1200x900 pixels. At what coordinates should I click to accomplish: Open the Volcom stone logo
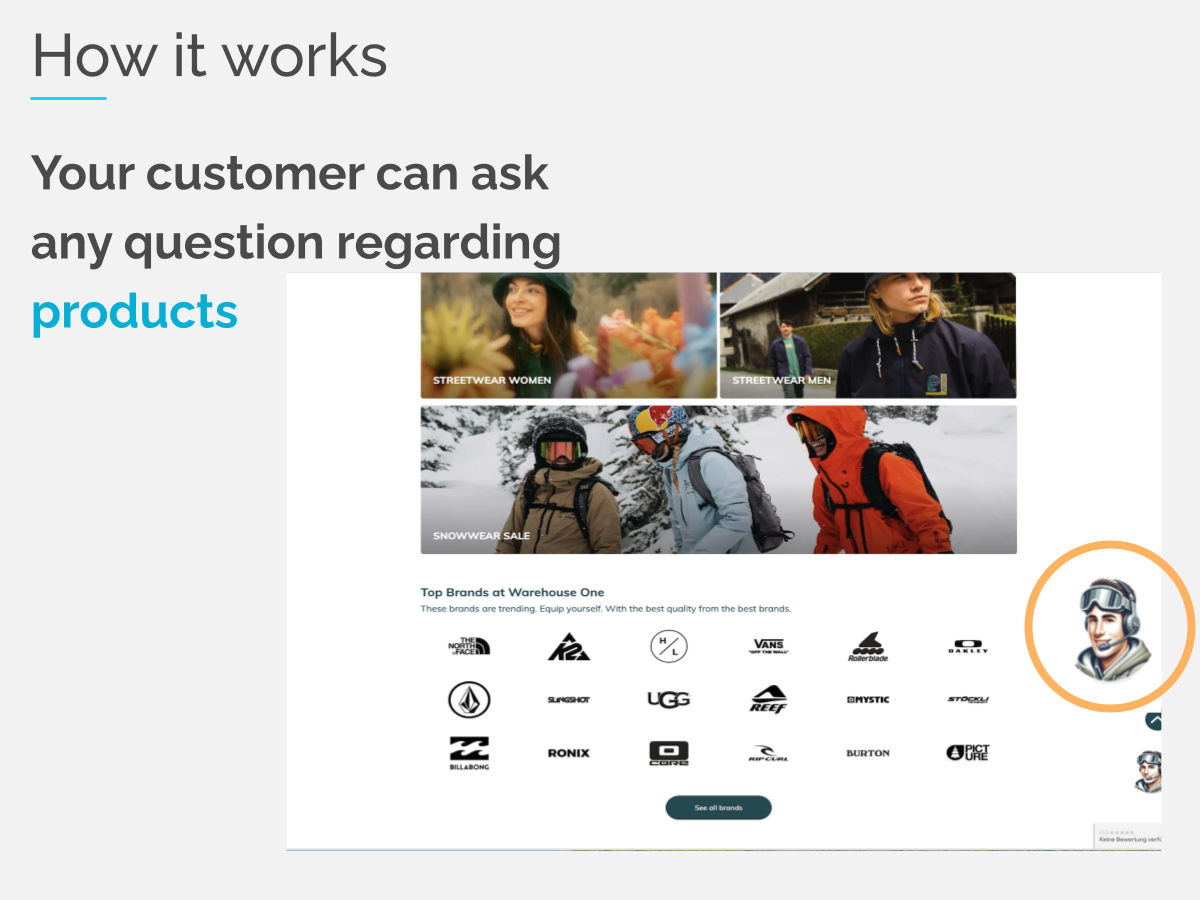[469, 699]
